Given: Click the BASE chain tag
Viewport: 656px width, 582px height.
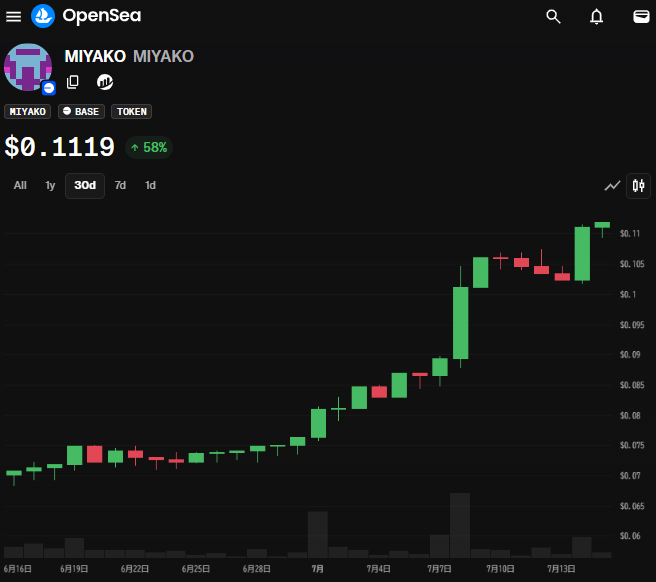Looking at the screenshot, I should click(81, 112).
